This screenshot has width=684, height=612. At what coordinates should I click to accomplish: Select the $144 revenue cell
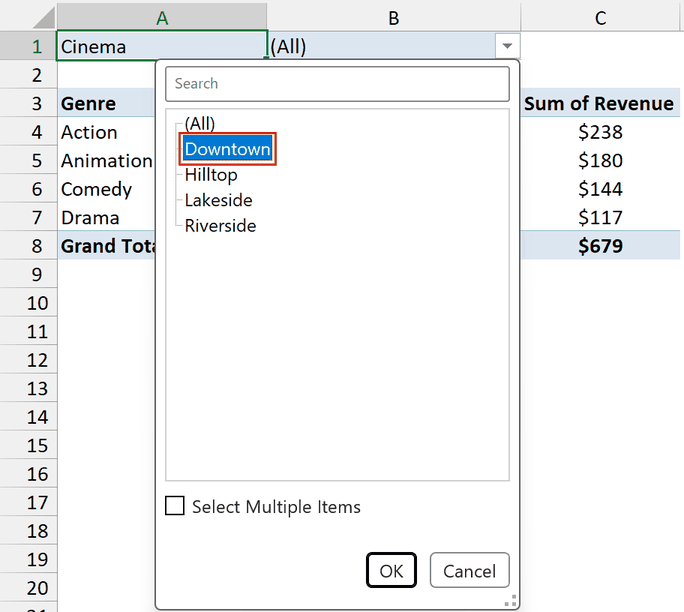pos(600,189)
